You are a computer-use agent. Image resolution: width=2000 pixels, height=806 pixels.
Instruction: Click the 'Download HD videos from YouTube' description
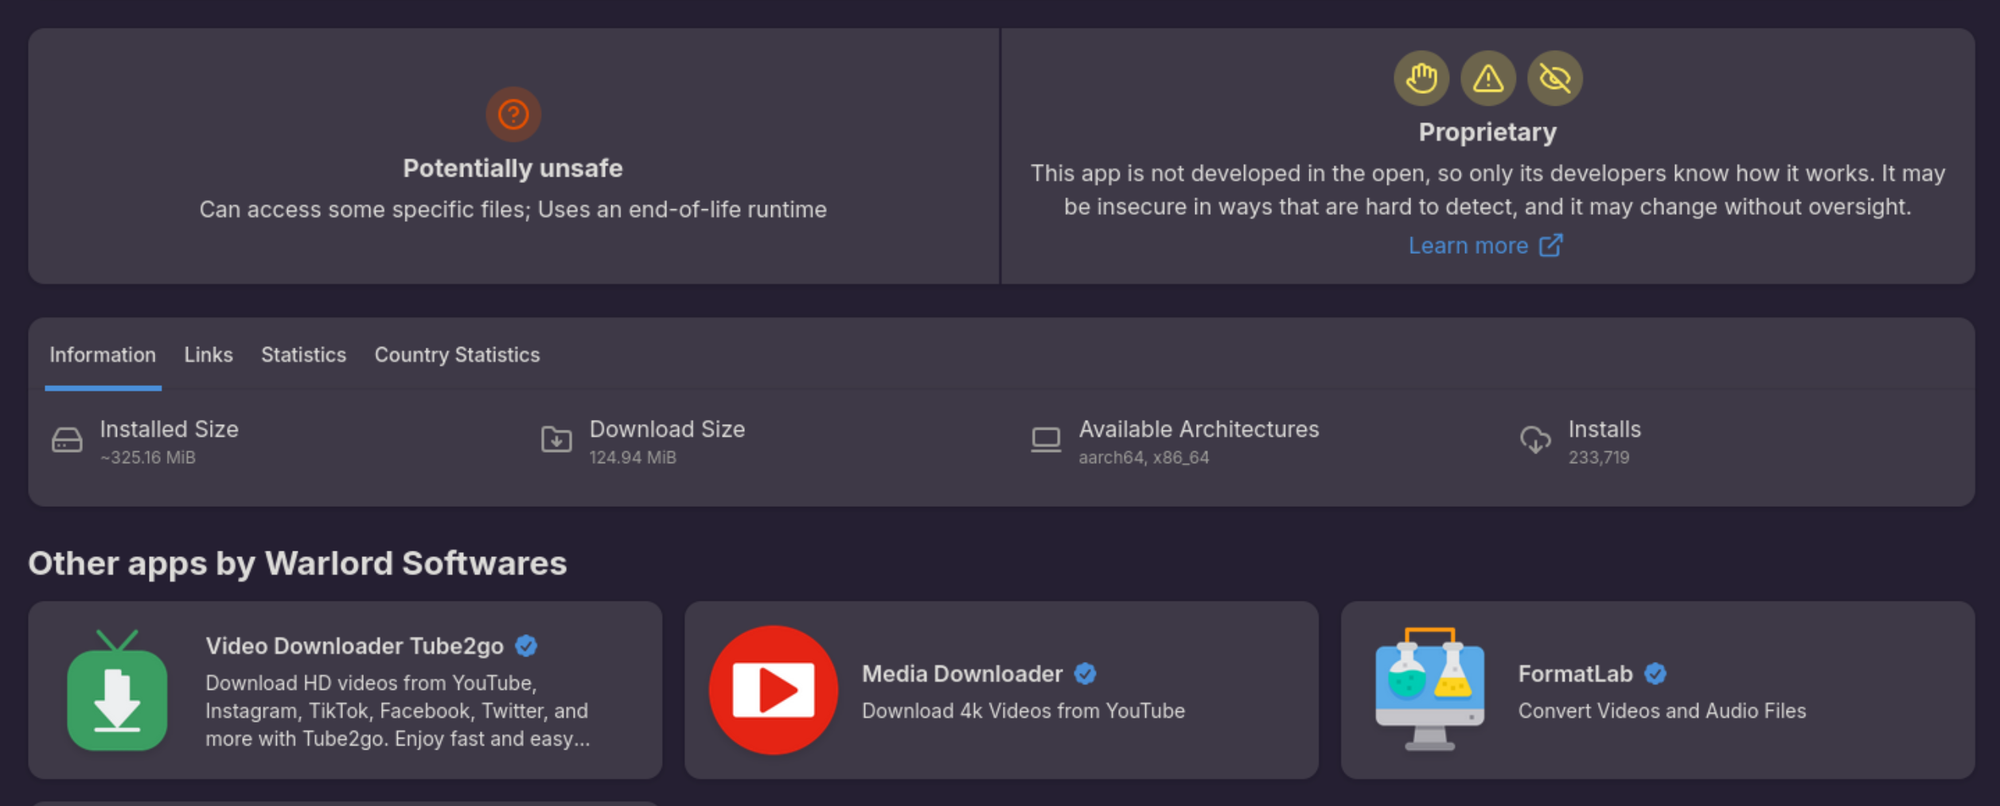(x=398, y=711)
